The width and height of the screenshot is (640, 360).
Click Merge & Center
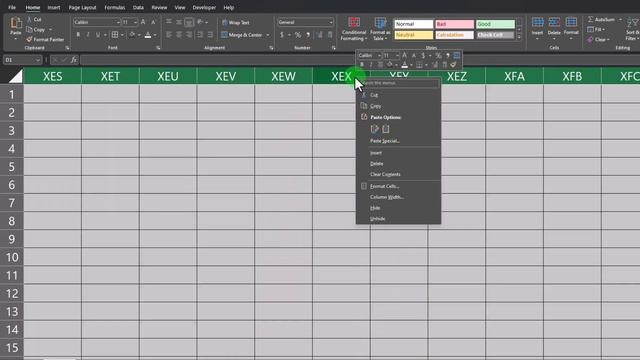242,35
